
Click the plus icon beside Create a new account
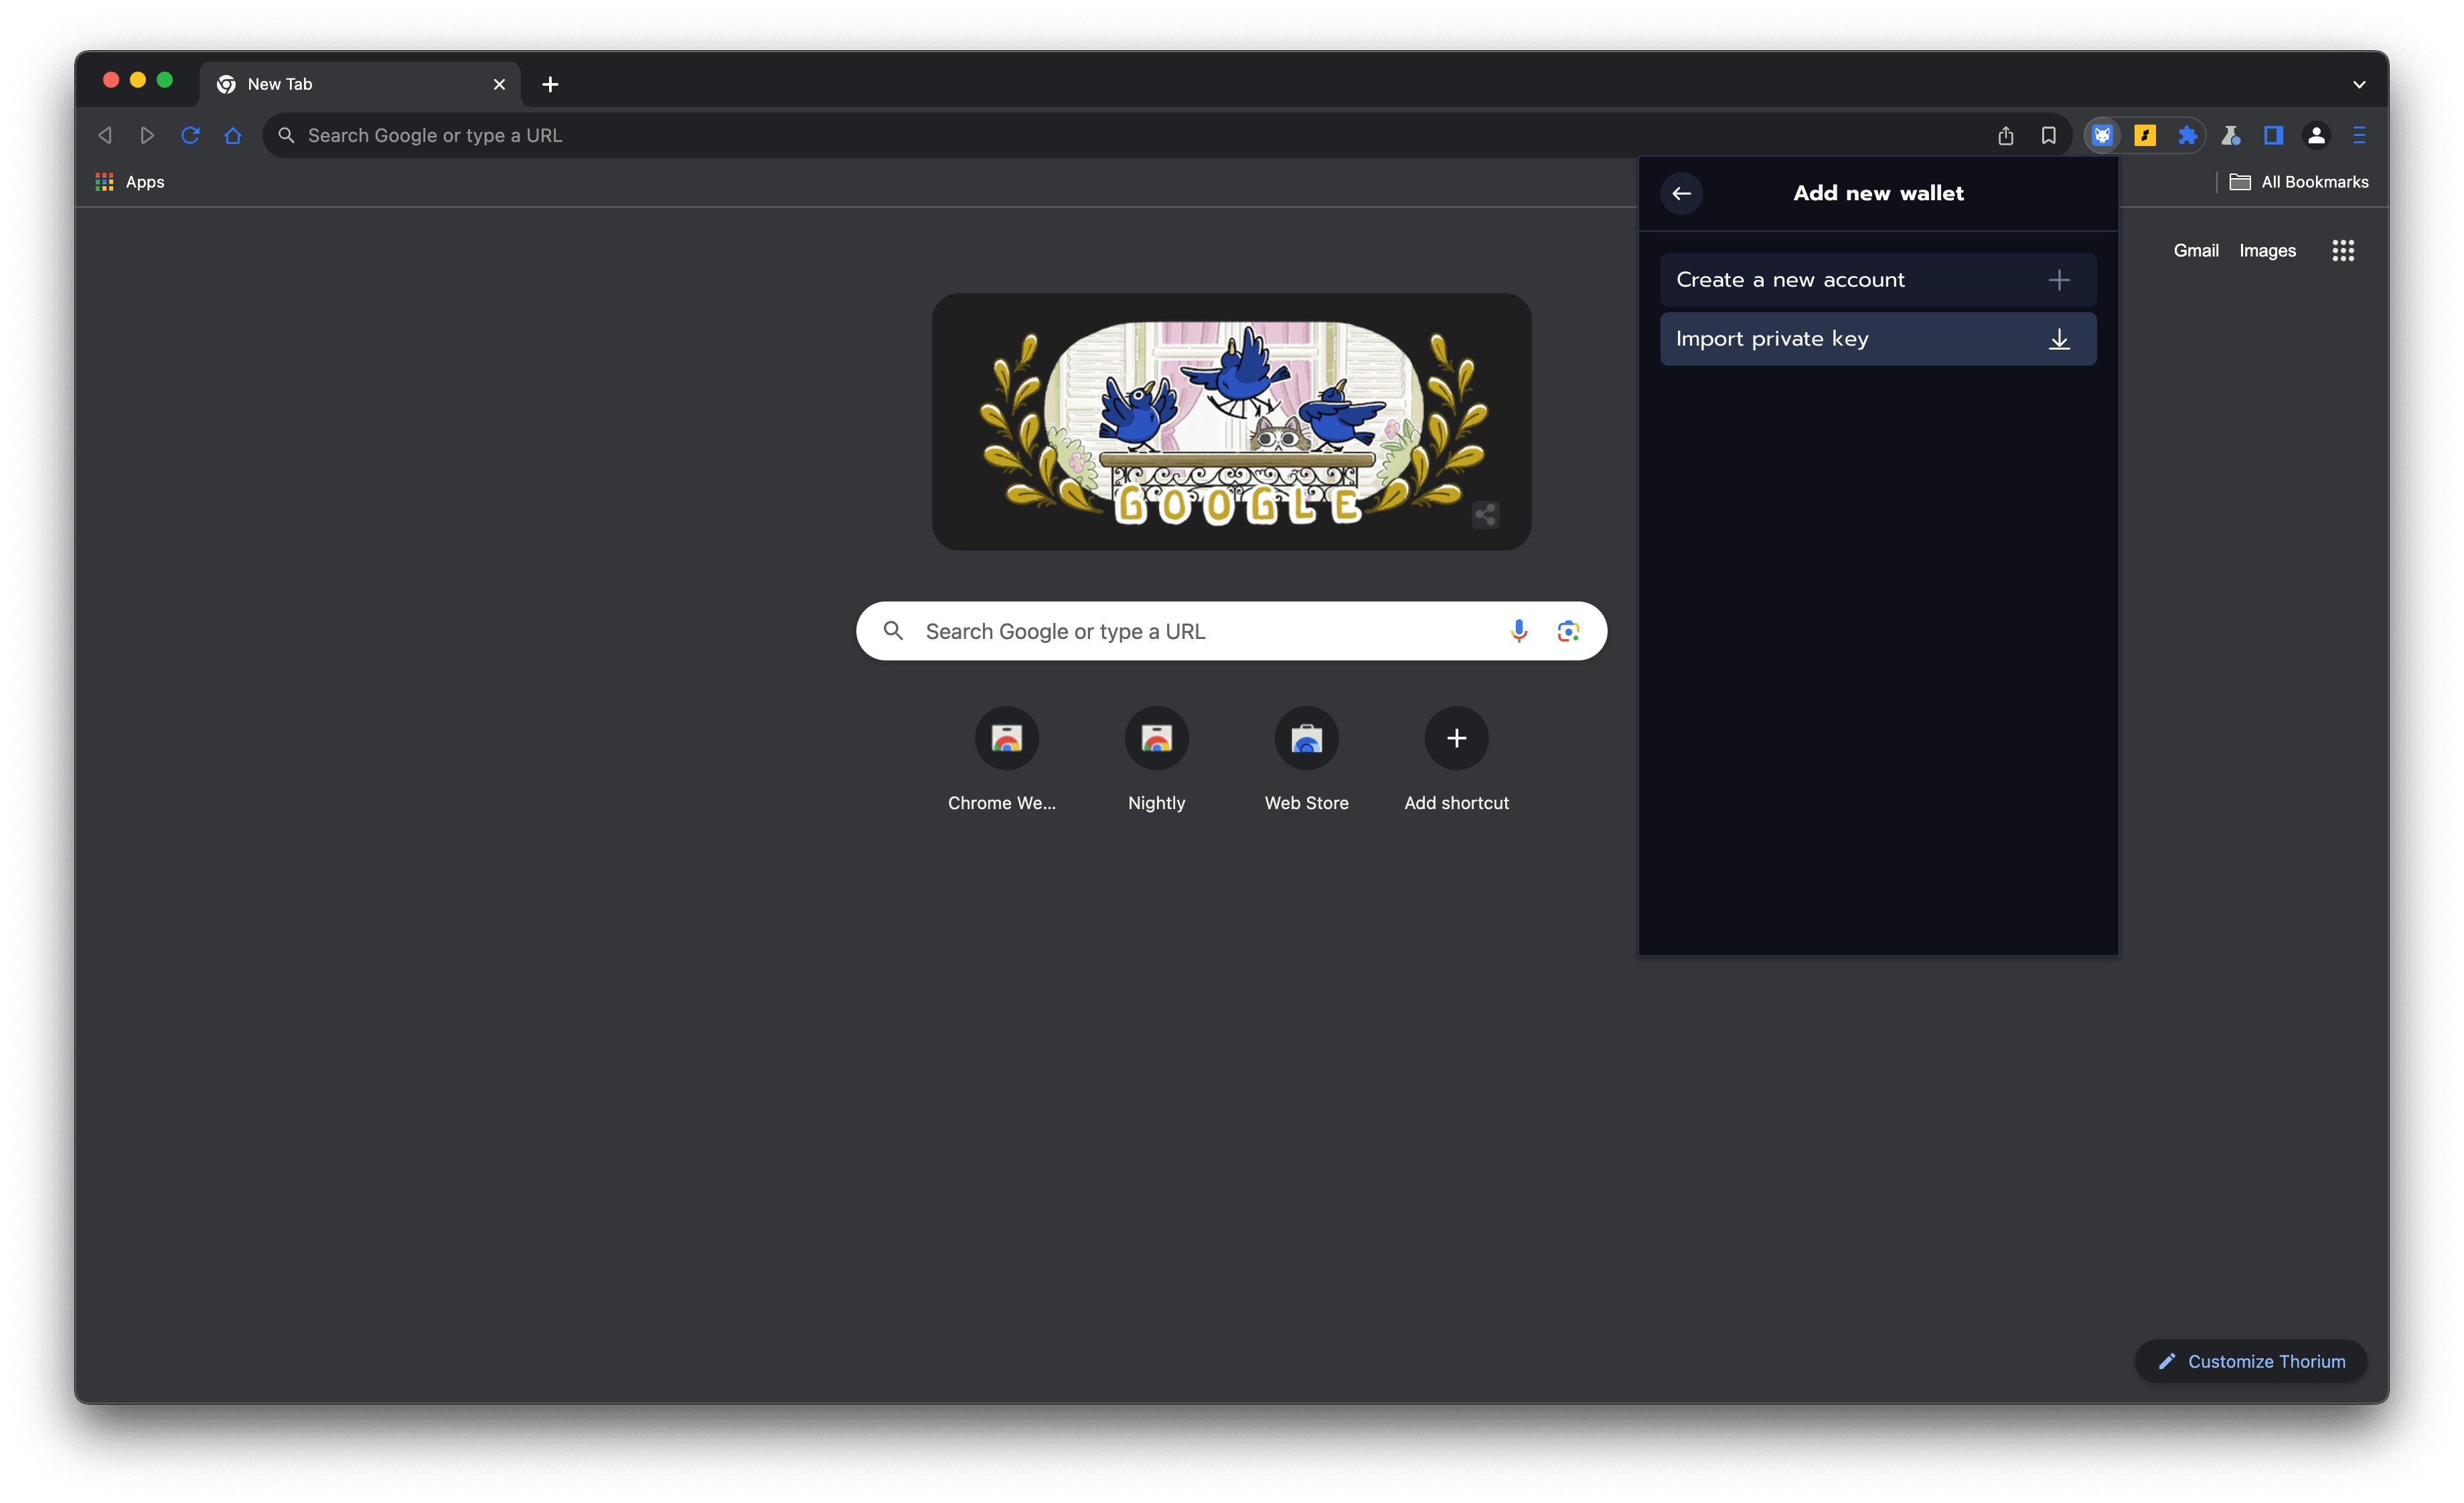(x=2059, y=280)
